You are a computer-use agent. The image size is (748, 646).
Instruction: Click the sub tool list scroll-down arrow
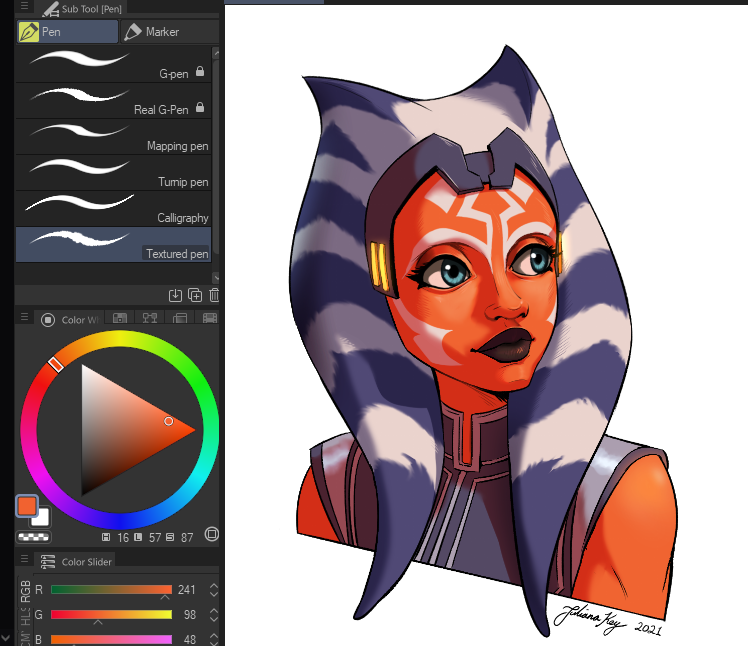(x=216, y=277)
